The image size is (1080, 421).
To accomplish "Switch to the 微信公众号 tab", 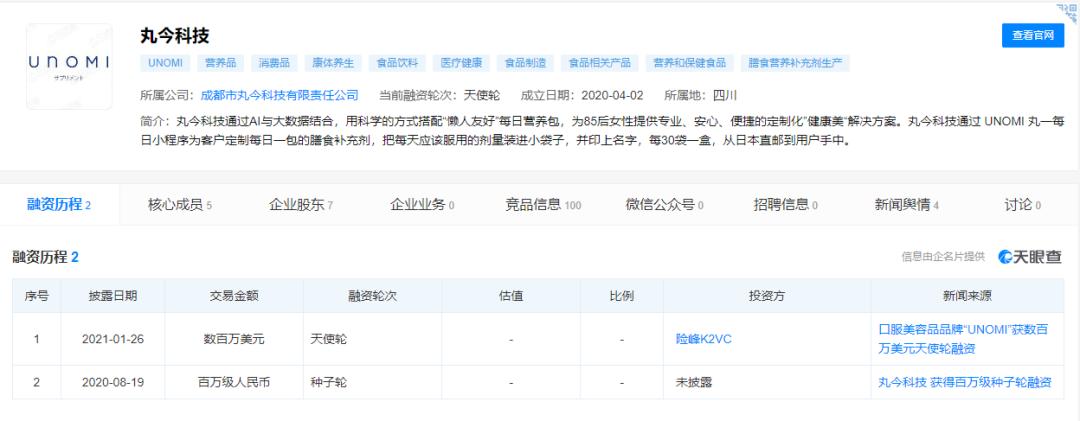I will (x=665, y=205).
